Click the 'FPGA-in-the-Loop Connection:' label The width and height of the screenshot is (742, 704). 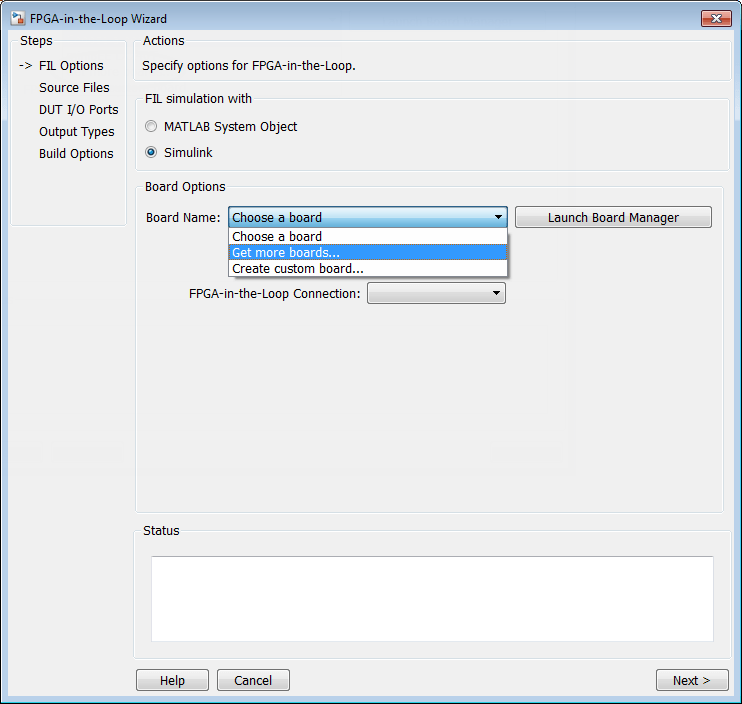pos(274,294)
